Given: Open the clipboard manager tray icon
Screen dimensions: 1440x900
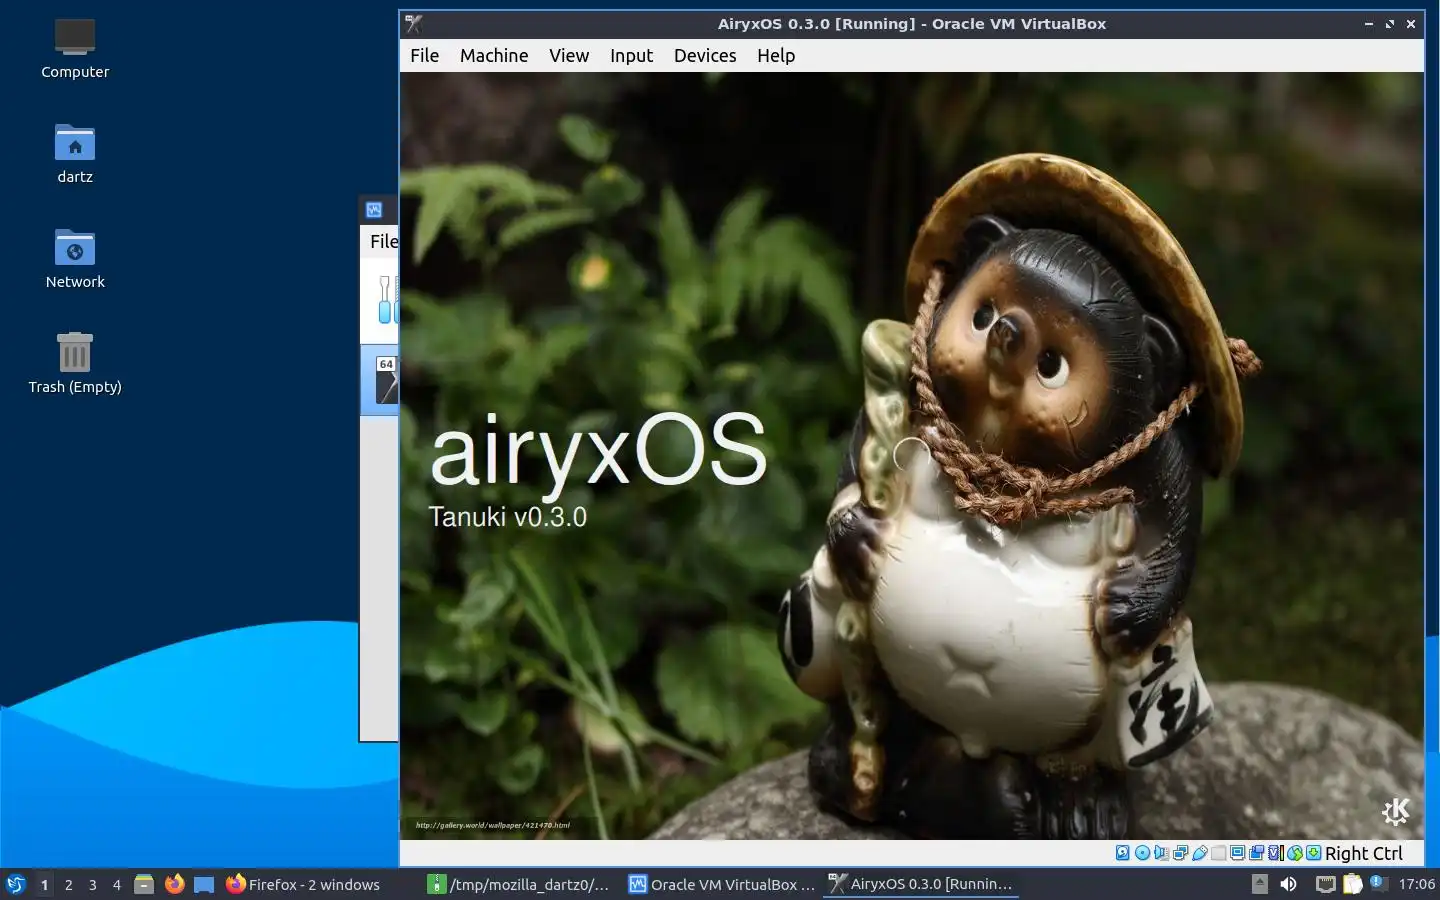Looking at the screenshot, I should pyautogui.click(x=1353, y=884).
